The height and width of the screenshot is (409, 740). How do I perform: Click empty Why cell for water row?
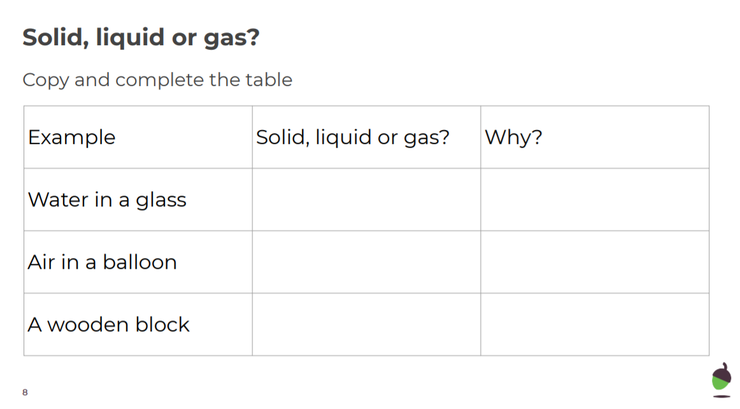[x=594, y=200]
